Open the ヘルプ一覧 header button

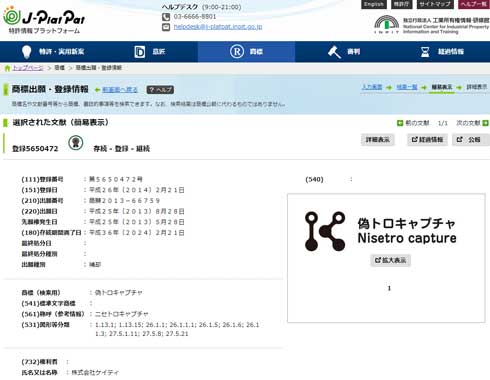point(474,4)
